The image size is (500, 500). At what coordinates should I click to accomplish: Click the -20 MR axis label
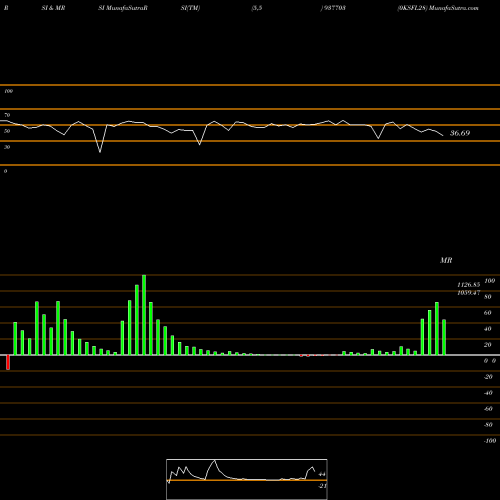[488, 377]
